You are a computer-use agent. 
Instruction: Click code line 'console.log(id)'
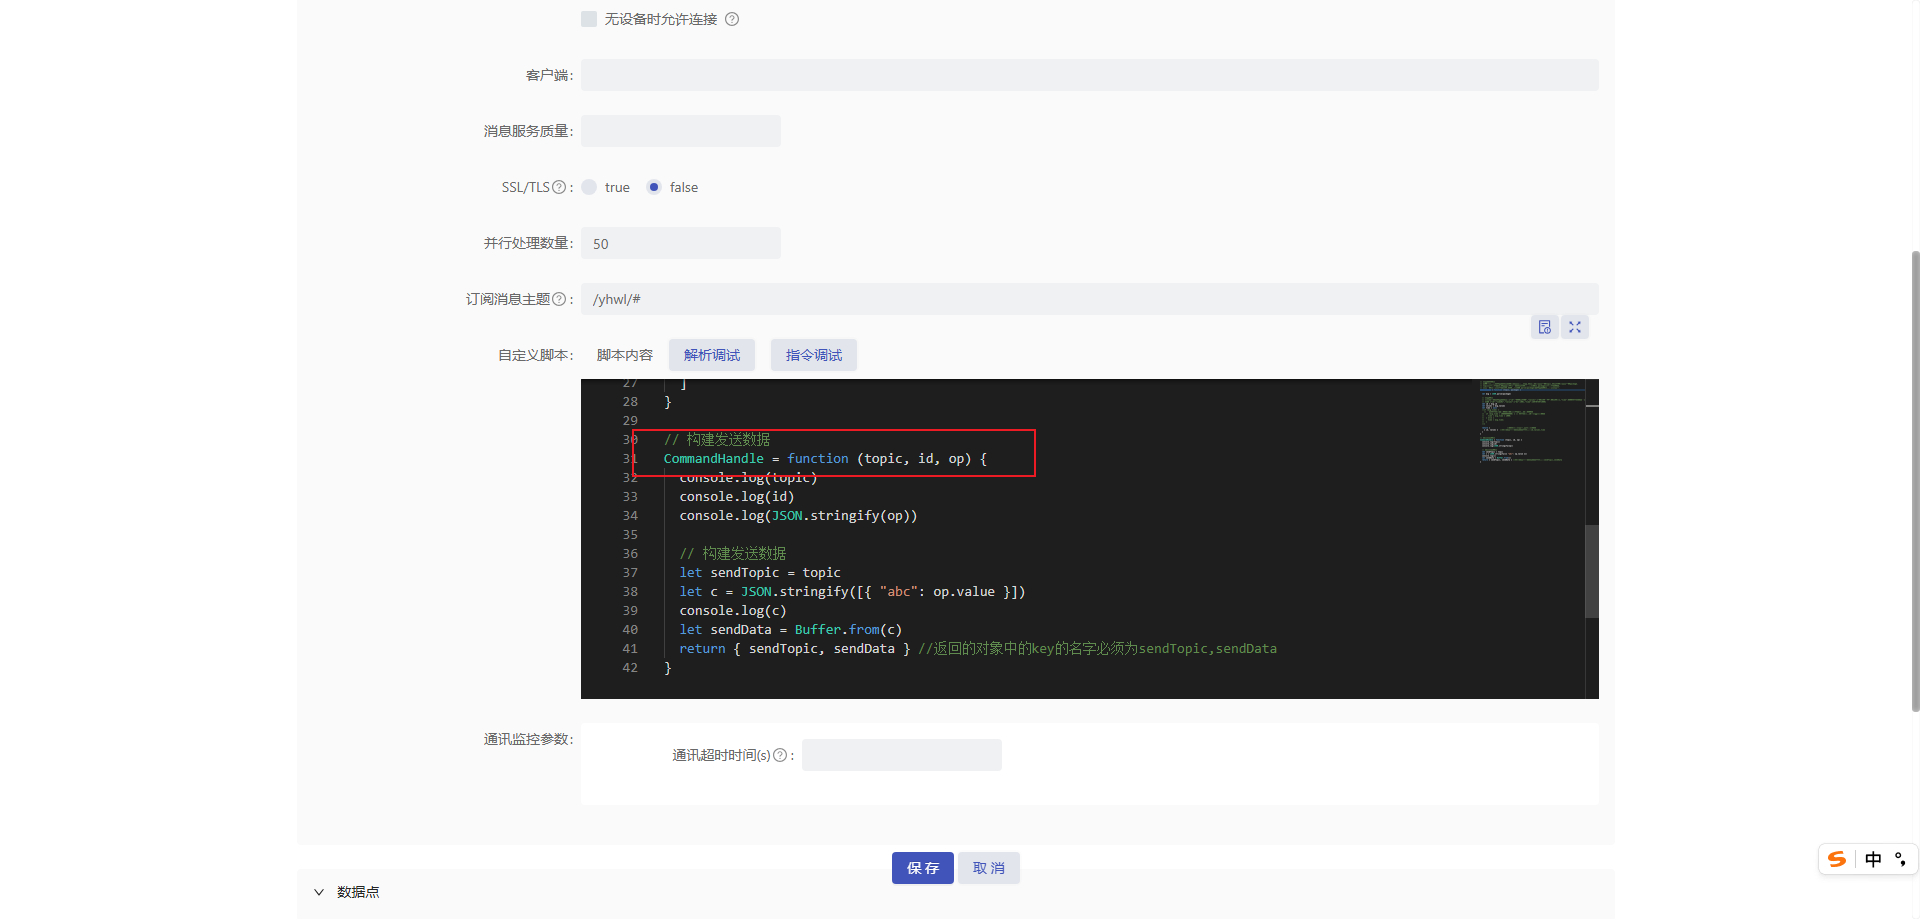click(737, 497)
